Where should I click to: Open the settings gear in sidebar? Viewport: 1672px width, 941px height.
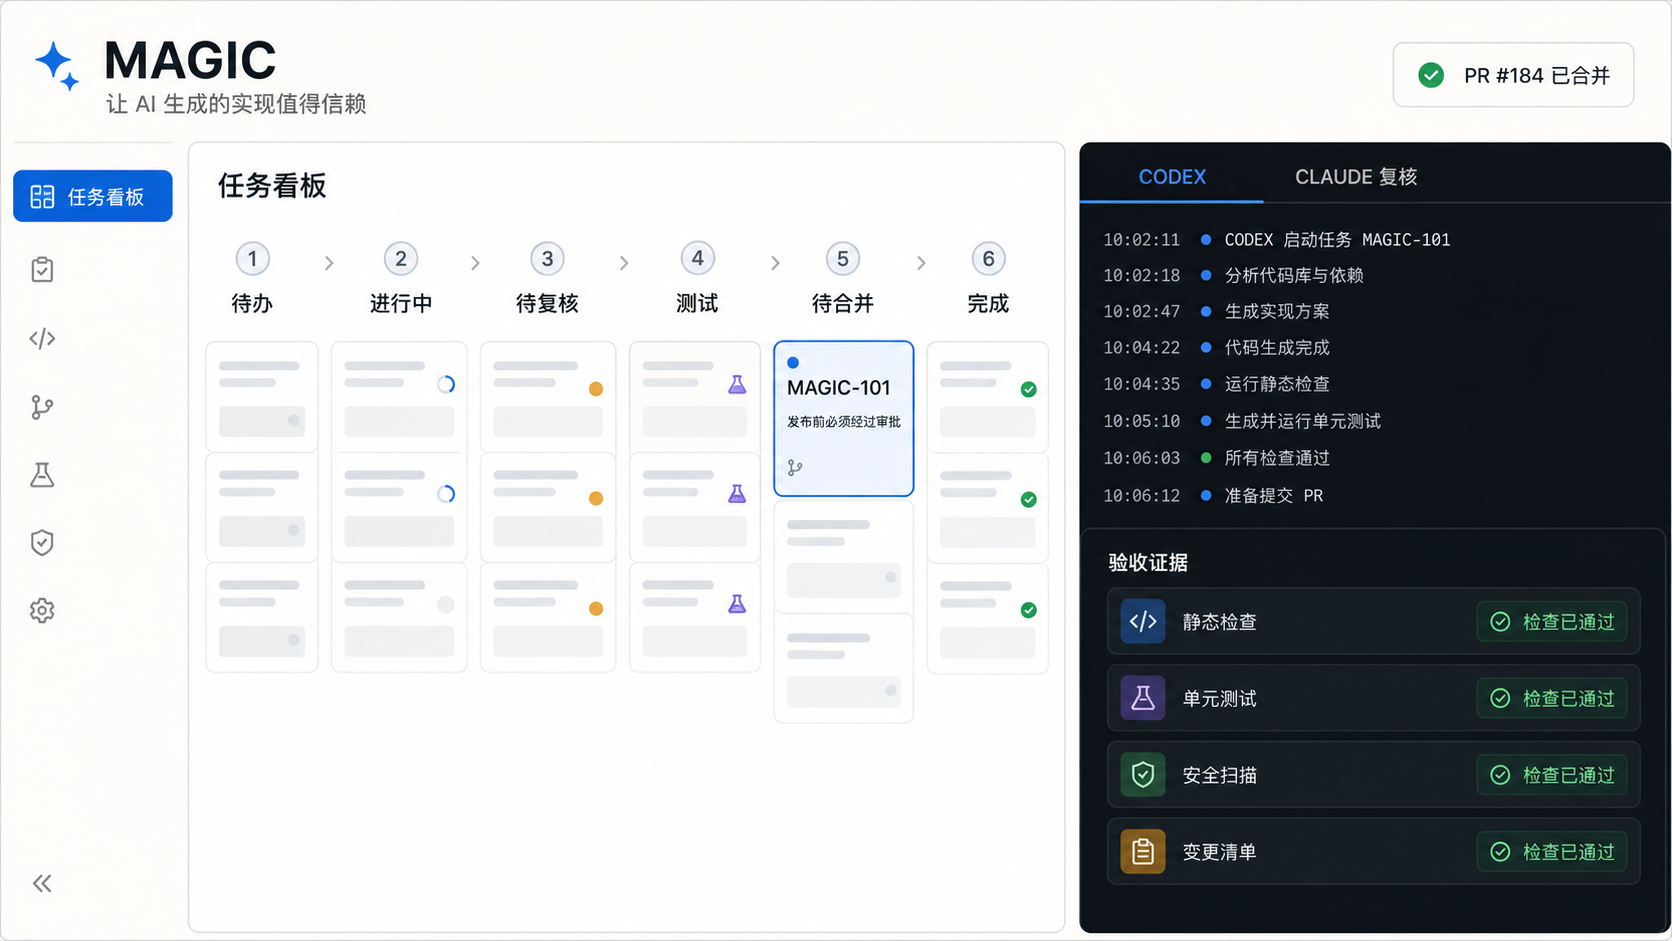tap(42, 611)
